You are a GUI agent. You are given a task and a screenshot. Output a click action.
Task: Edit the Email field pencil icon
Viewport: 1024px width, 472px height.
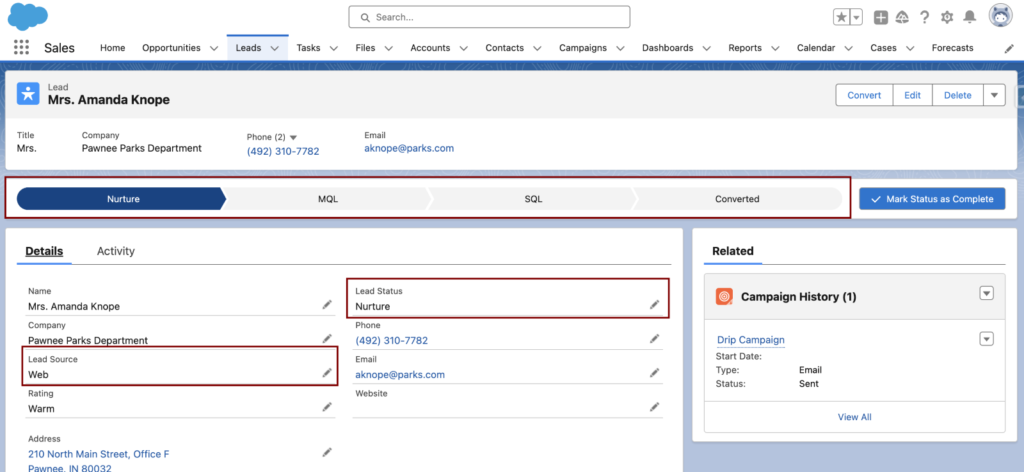(654, 373)
